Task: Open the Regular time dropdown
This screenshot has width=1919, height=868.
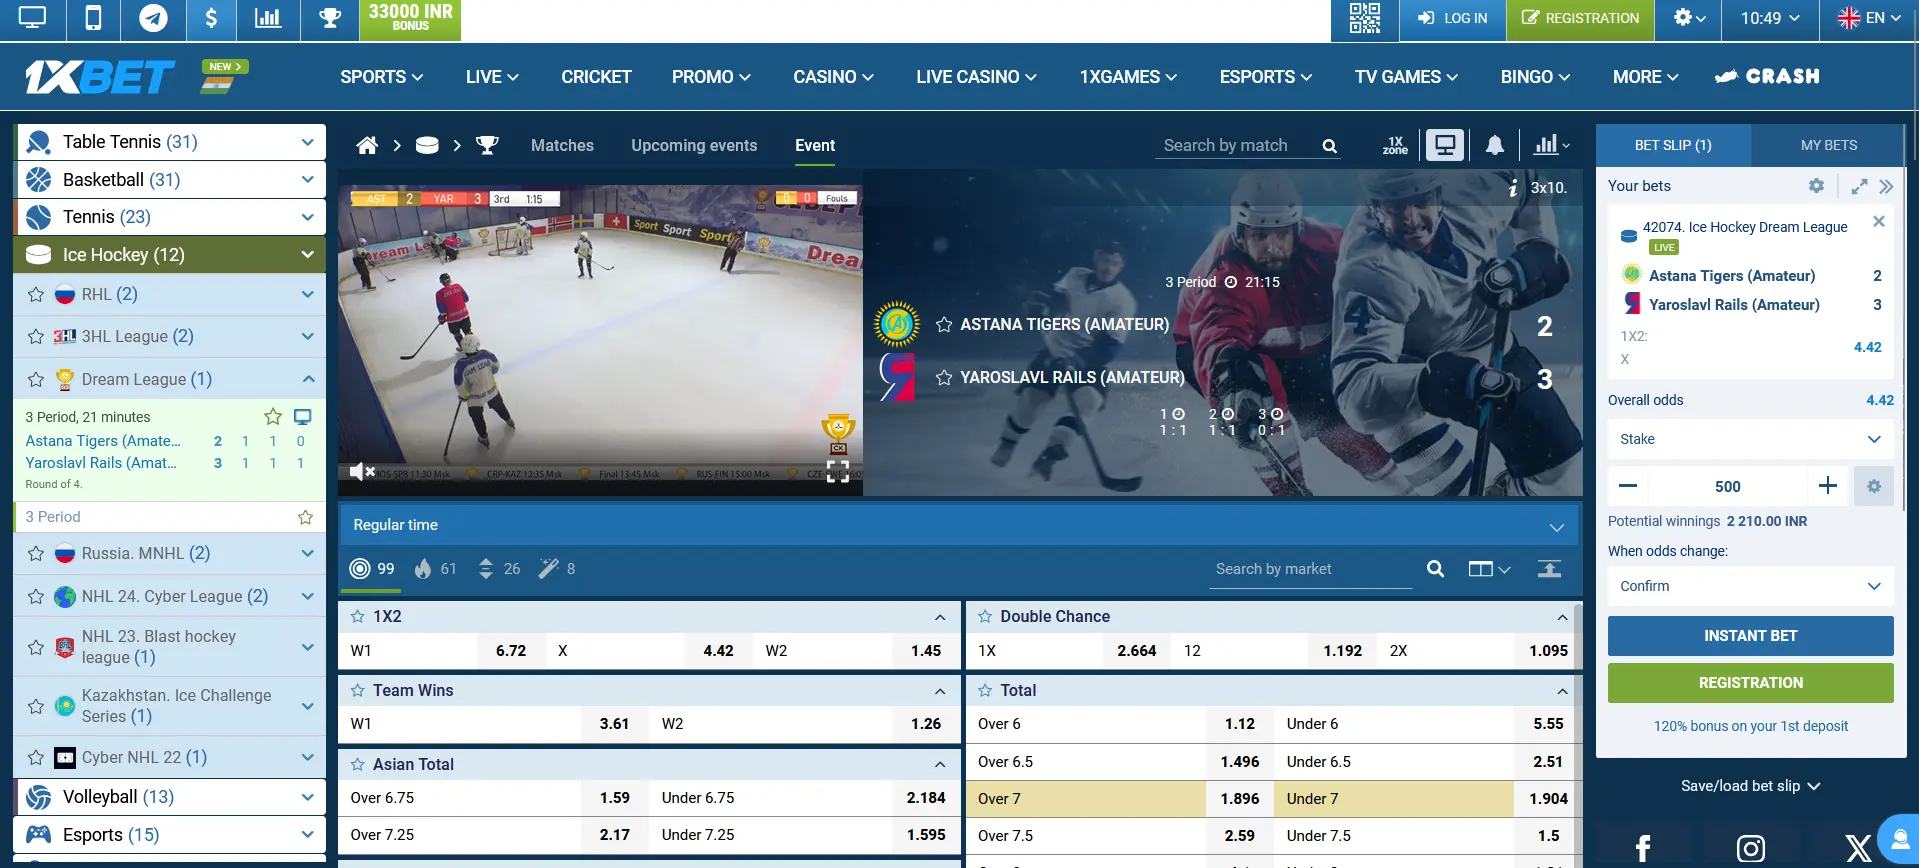Action: click(959, 525)
